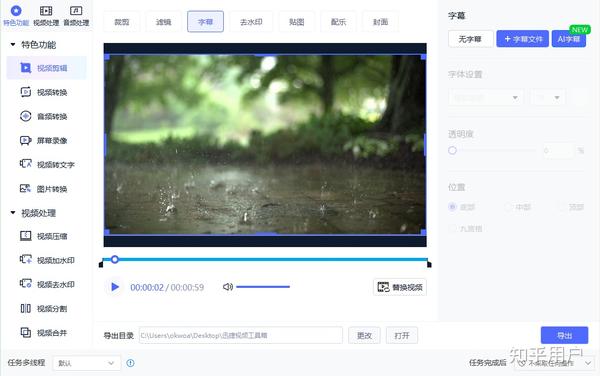Open the 任务多线程 默认 dropdown

click(86, 363)
